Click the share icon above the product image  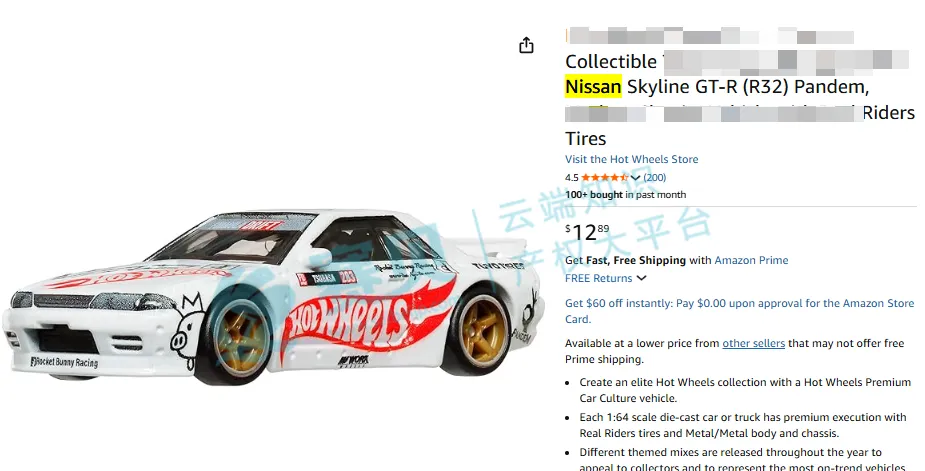pos(526,45)
